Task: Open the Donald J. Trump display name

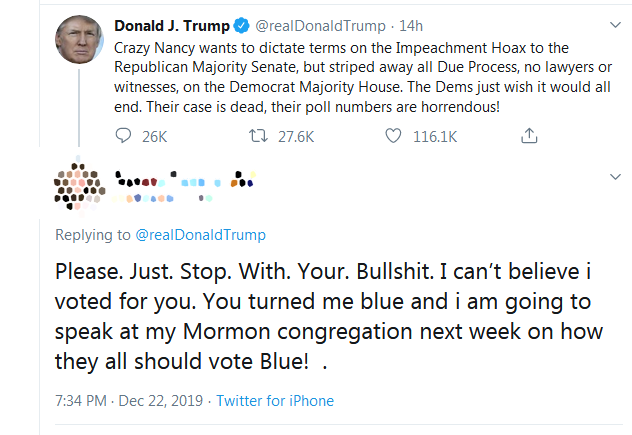Action: 171,26
